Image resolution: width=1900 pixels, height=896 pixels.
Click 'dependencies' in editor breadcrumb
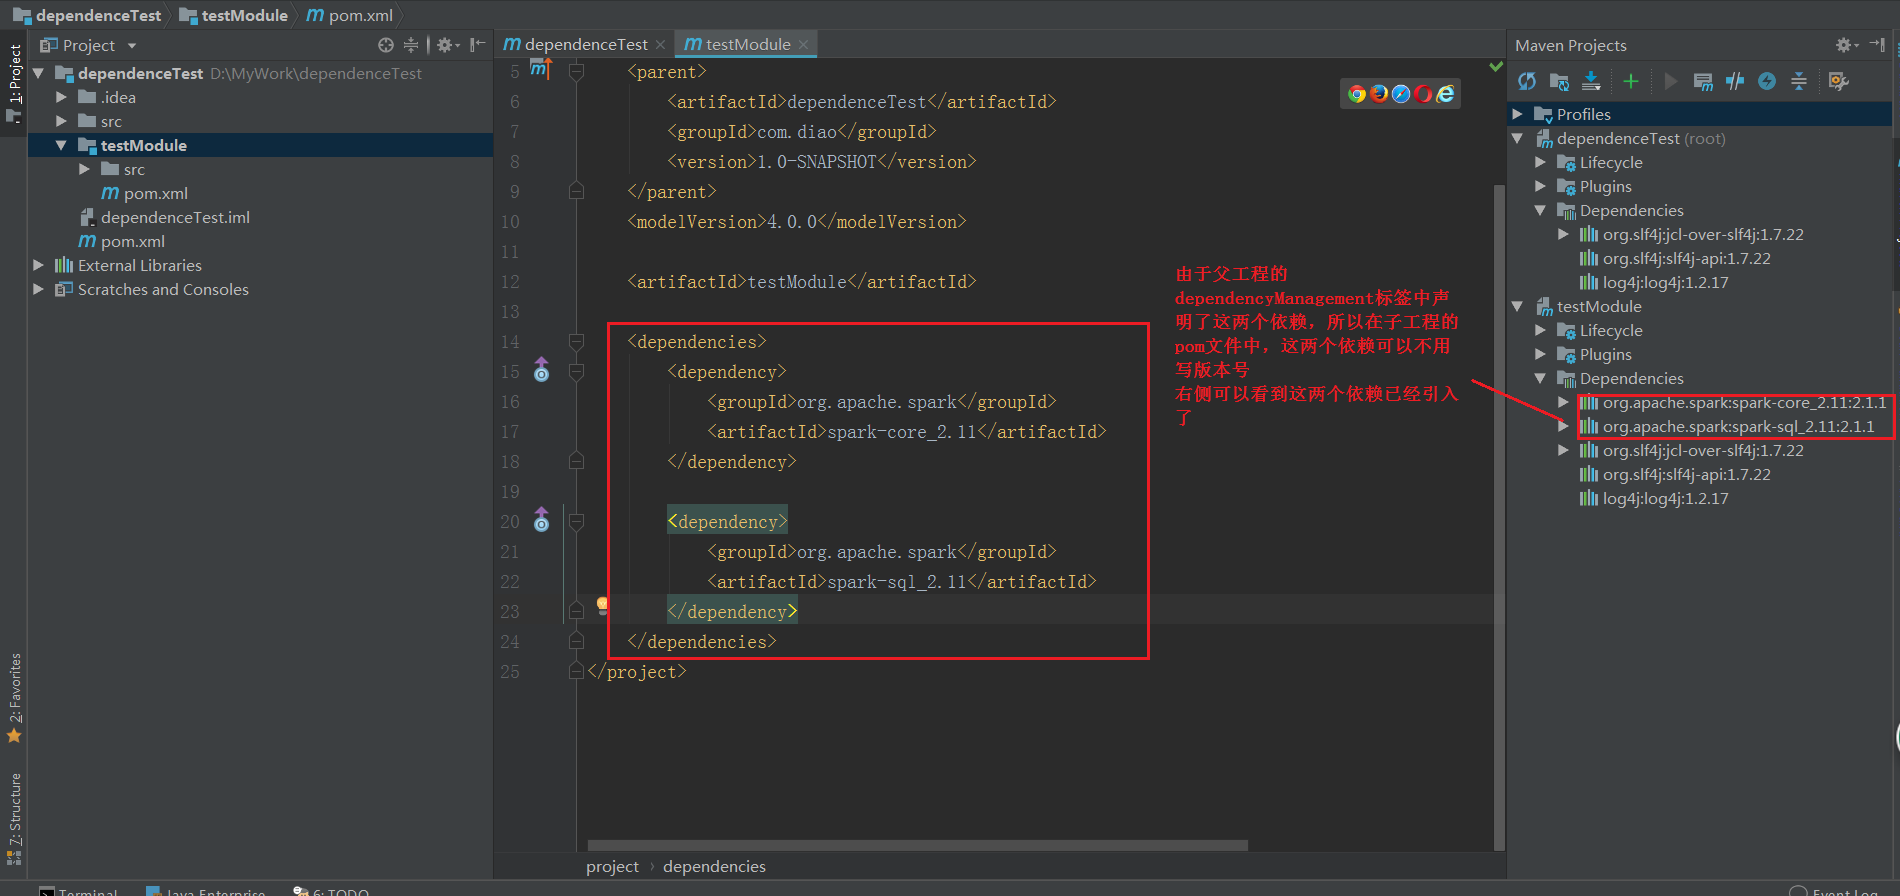coord(714,866)
